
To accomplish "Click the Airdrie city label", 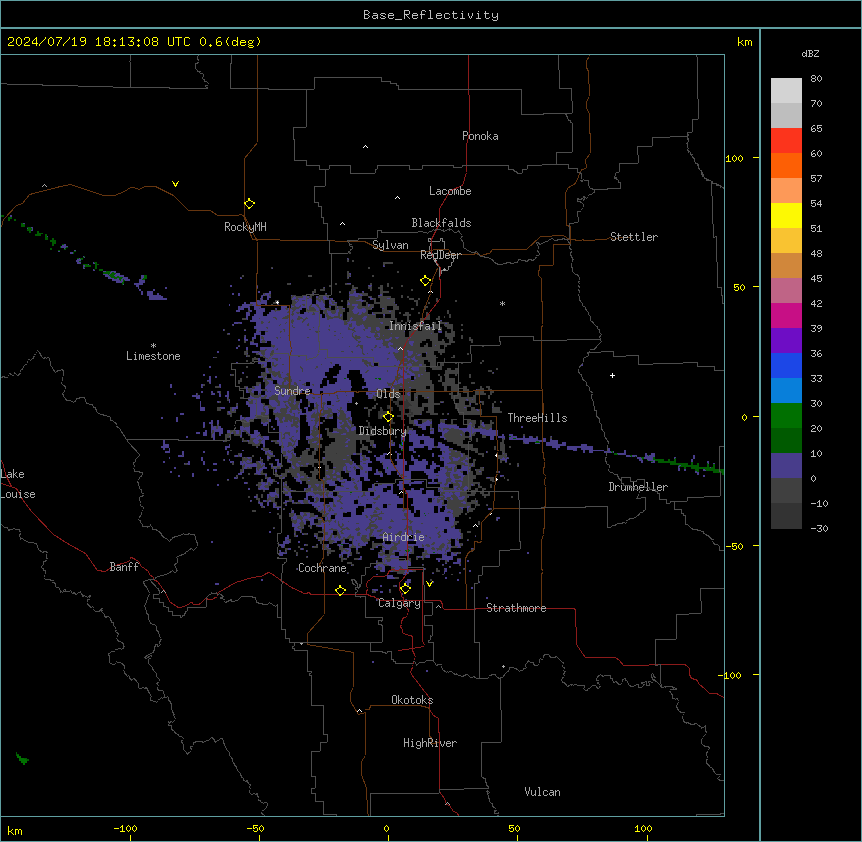I will (404, 537).
